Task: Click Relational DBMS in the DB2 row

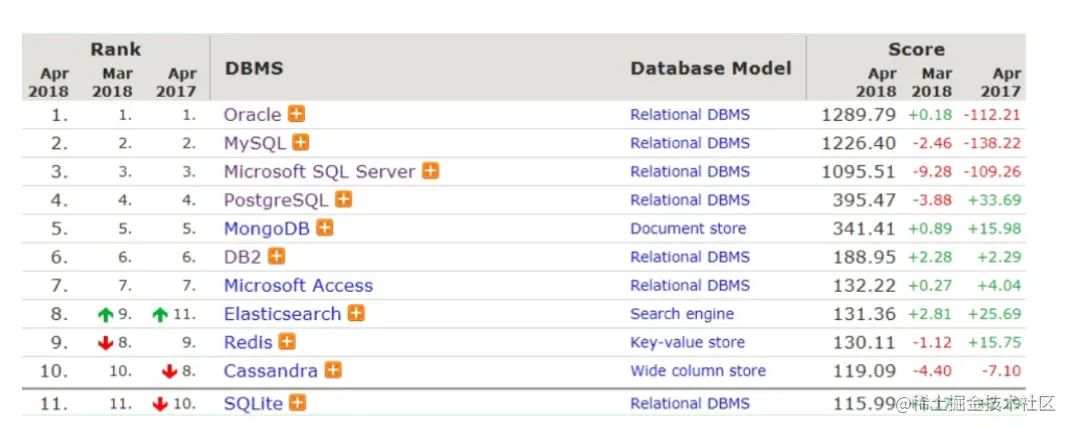Action: [690, 257]
